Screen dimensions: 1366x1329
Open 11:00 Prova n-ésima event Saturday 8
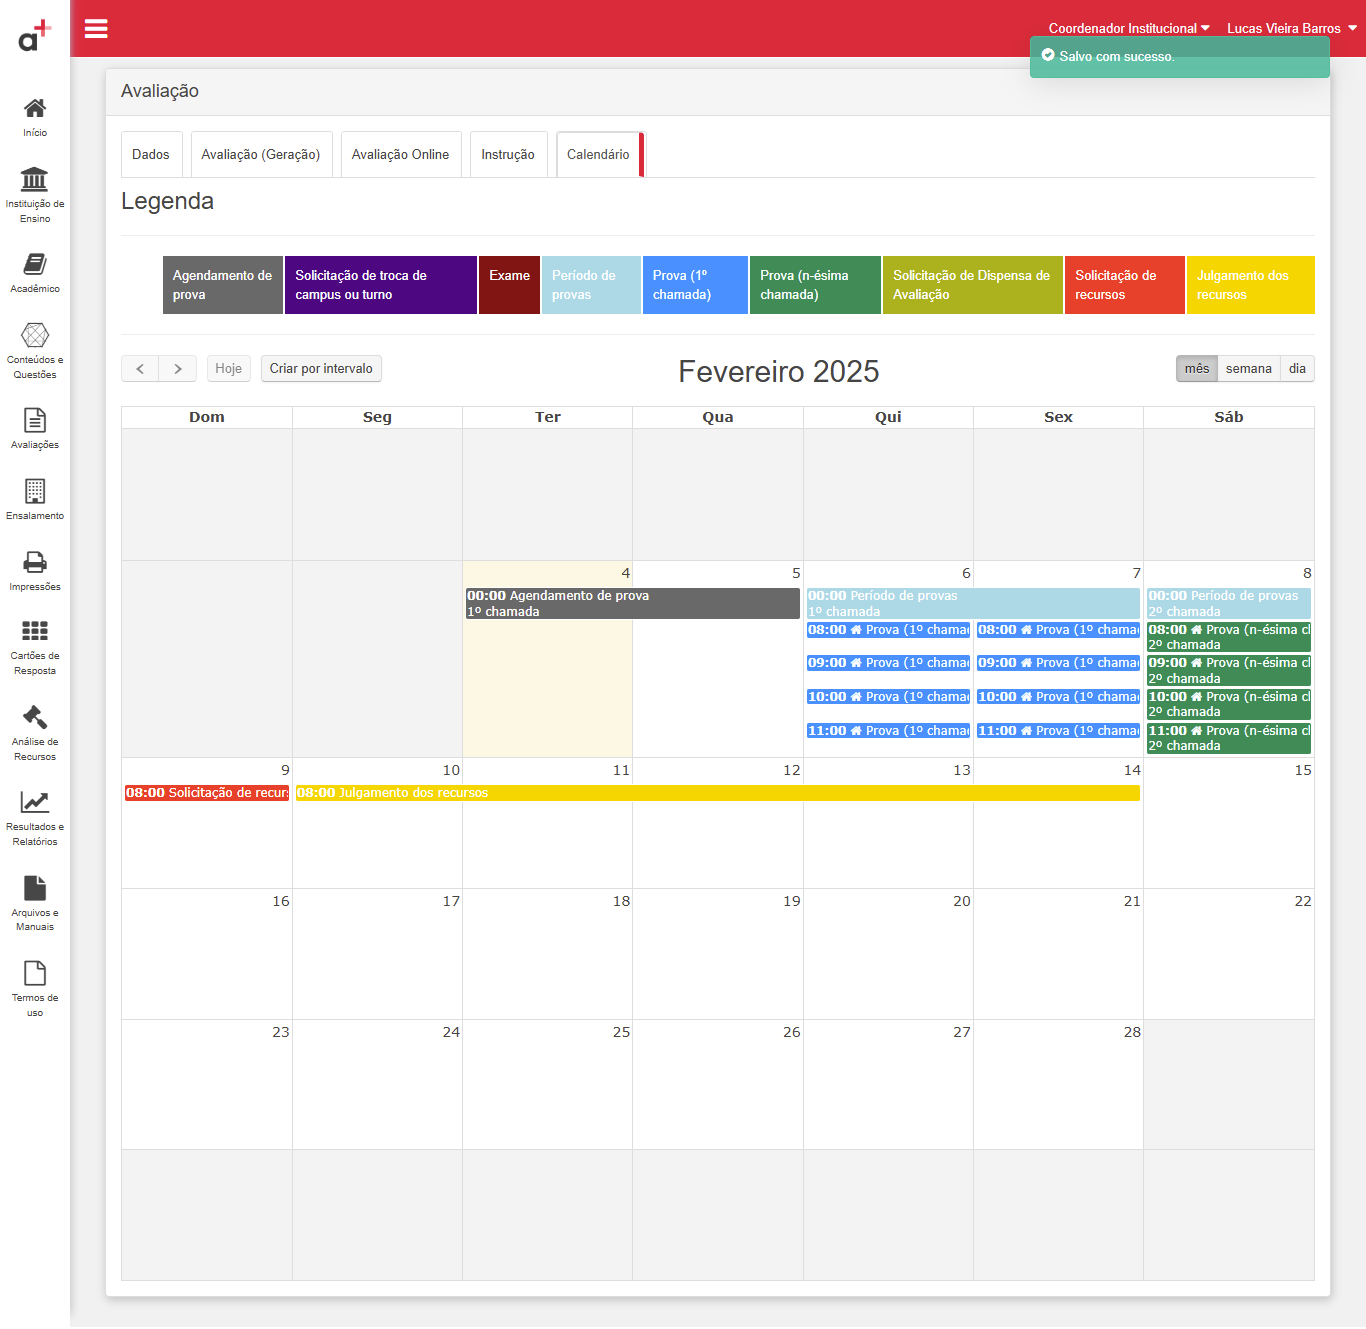[x=1229, y=738]
